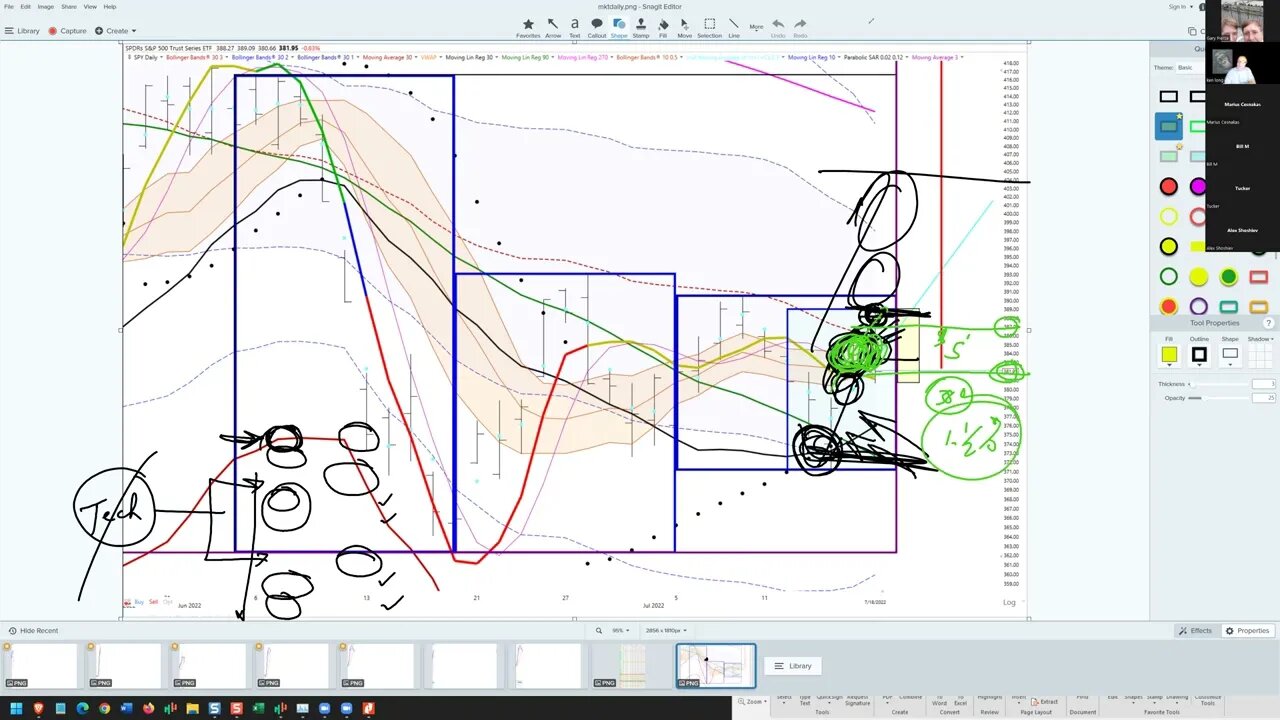Screen dimensions: 1280x720
Task: Click the magnifier zoom icon below canvas
Action: [599, 631]
